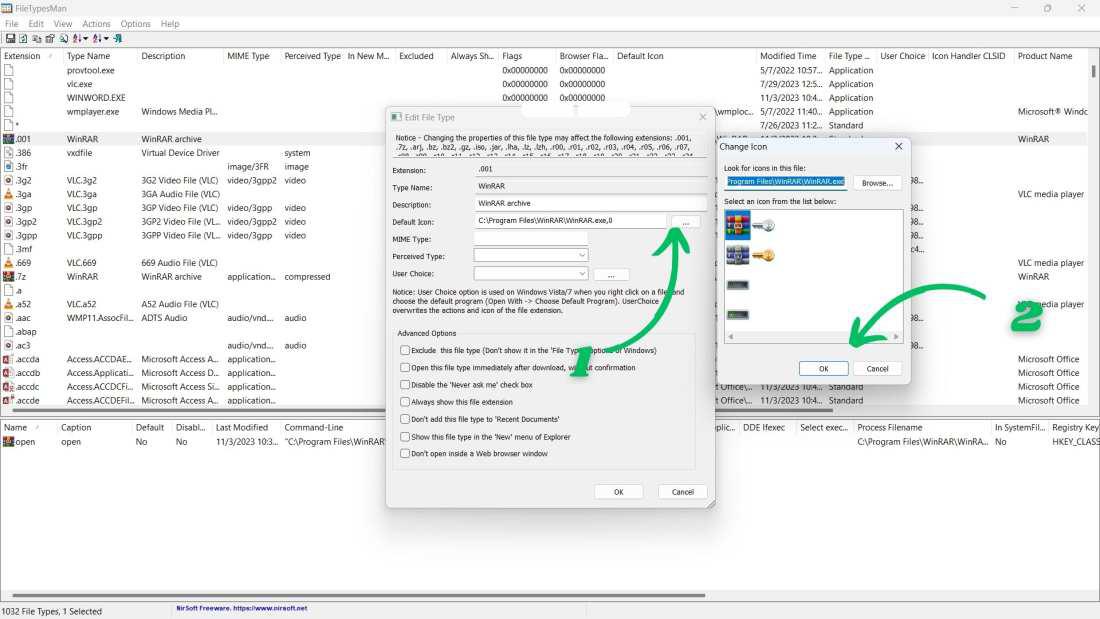The height and width of the screenshot is (619, 1100).
Task: Click the Save toolbar icon
Action: click(11, 39)
